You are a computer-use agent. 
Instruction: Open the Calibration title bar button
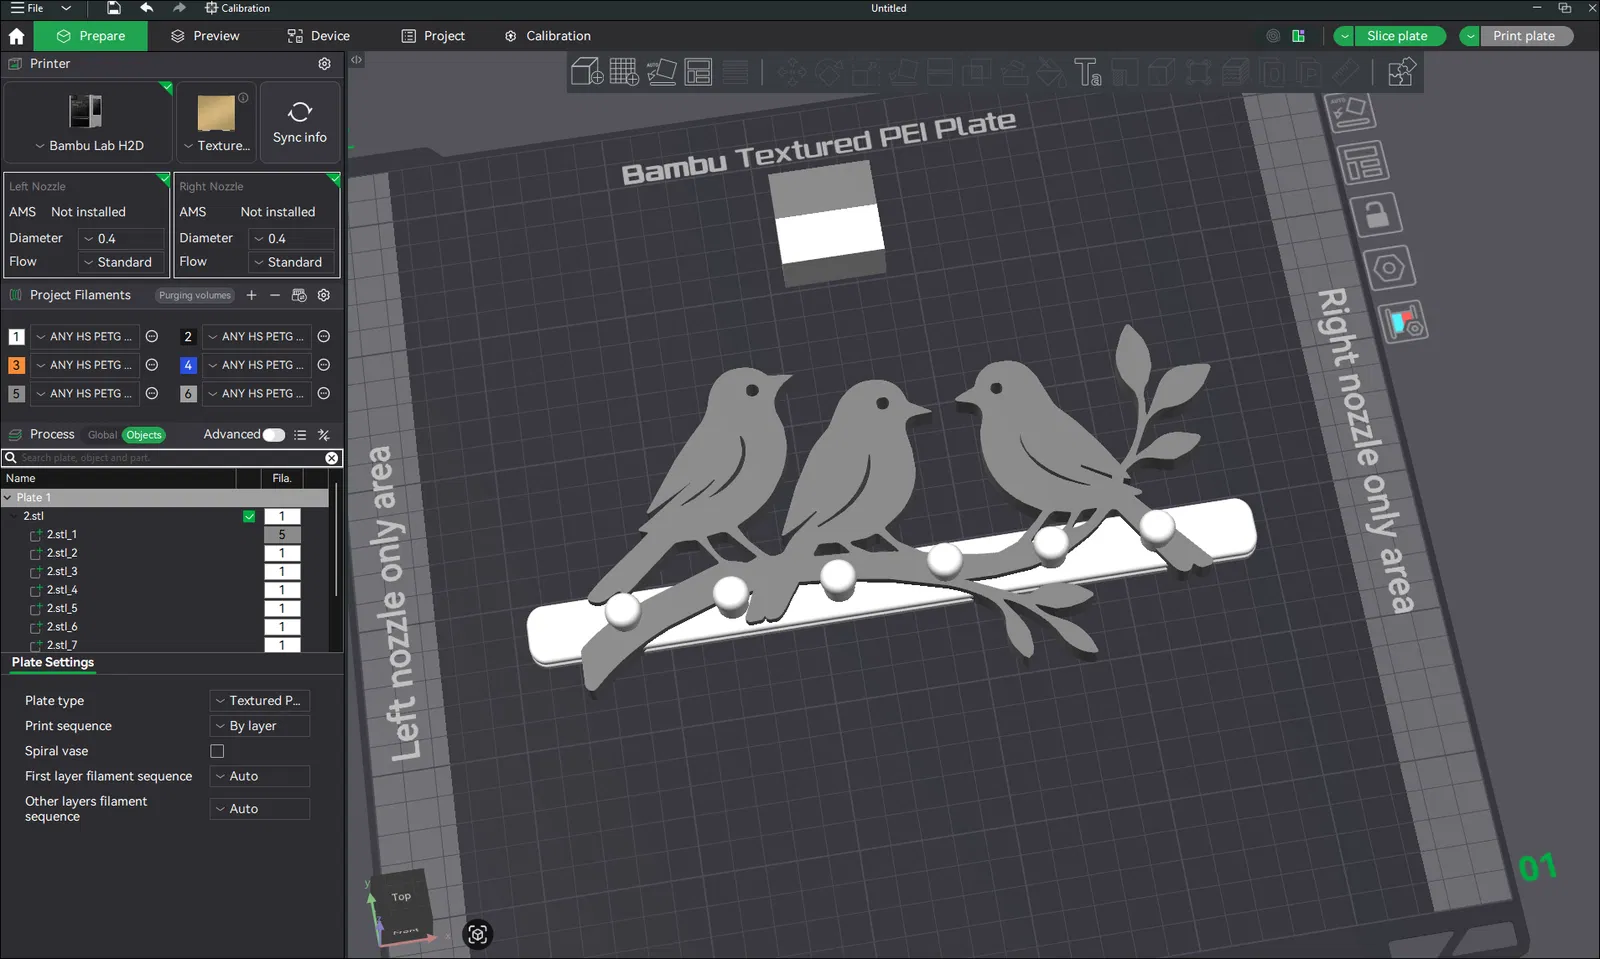pyautogui.click(x=237, y=8)
